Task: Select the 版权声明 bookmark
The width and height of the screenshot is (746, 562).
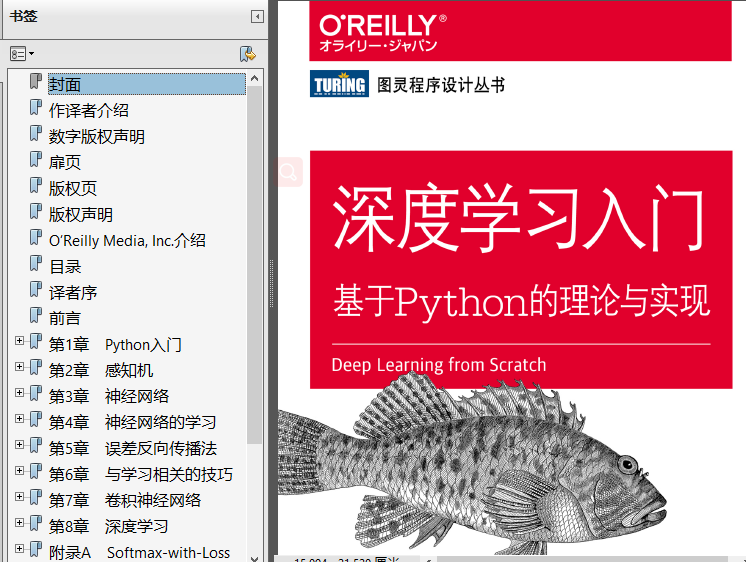Action: [x=81, y=215]
